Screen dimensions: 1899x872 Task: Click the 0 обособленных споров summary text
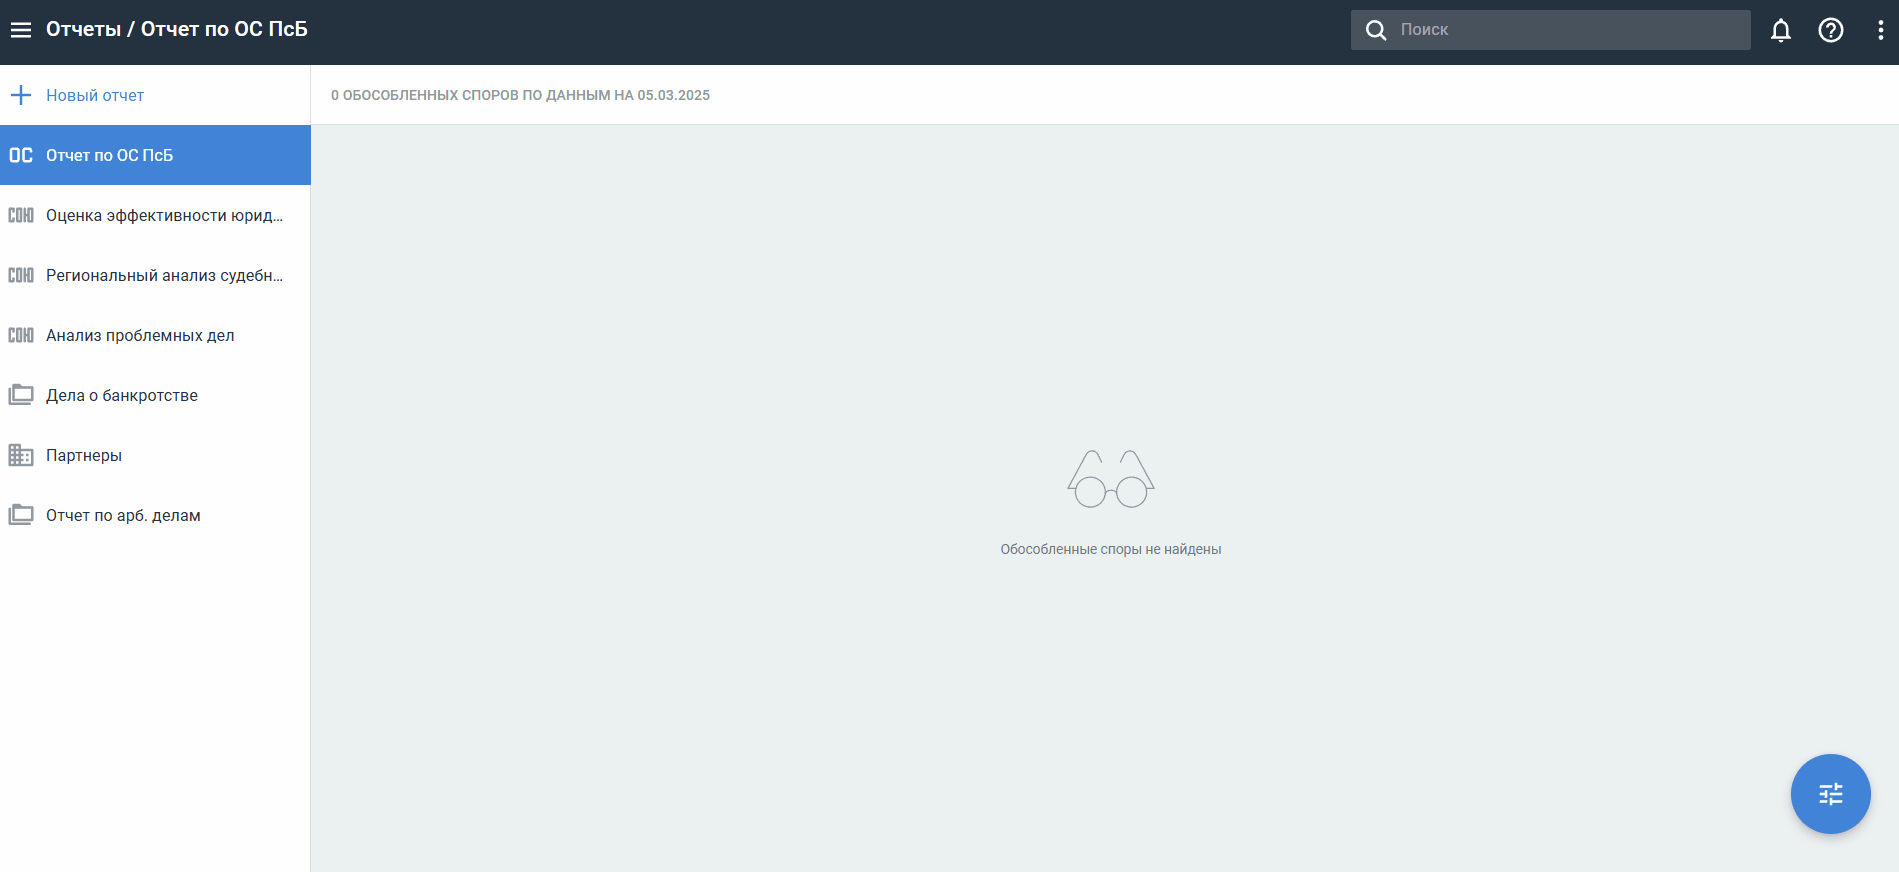click(520, 95)
